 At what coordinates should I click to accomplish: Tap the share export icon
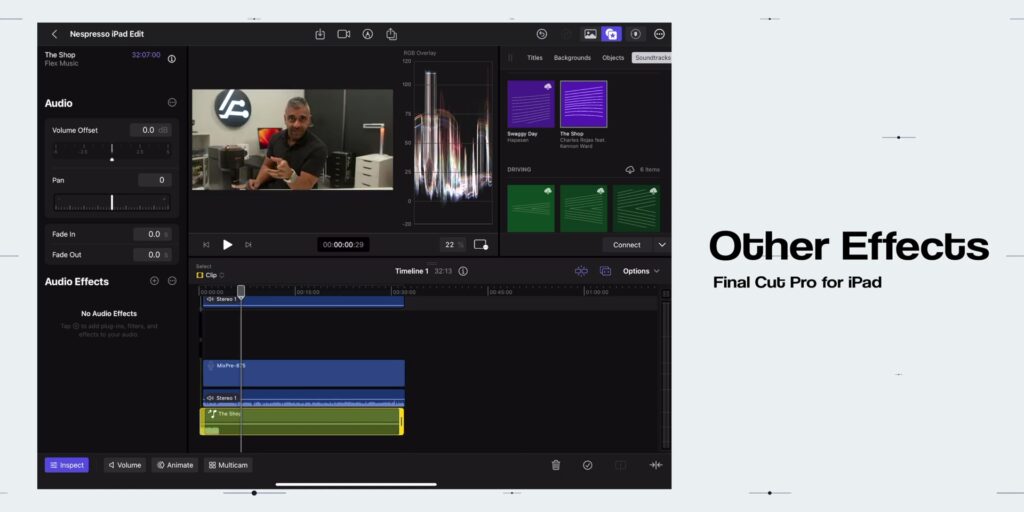(x=391, y=34)
